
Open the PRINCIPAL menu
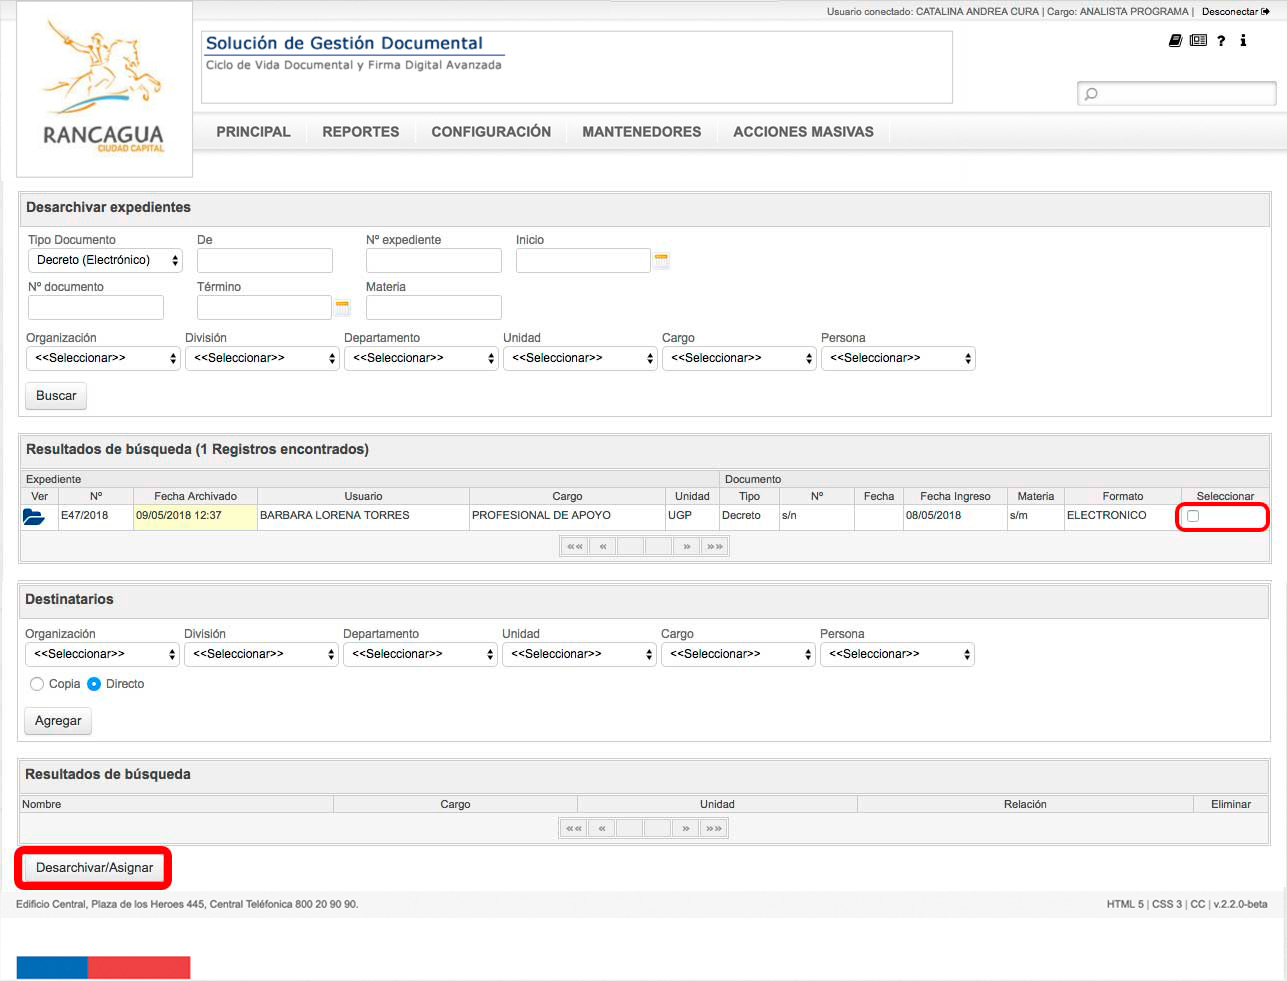253,132
